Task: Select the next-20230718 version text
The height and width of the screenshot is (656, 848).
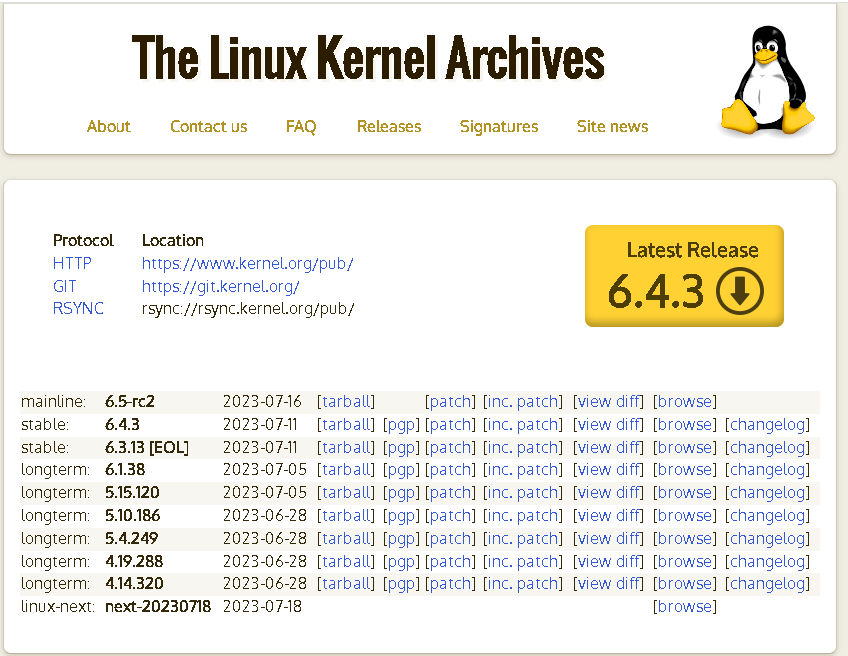Action: tap(158, 607)
